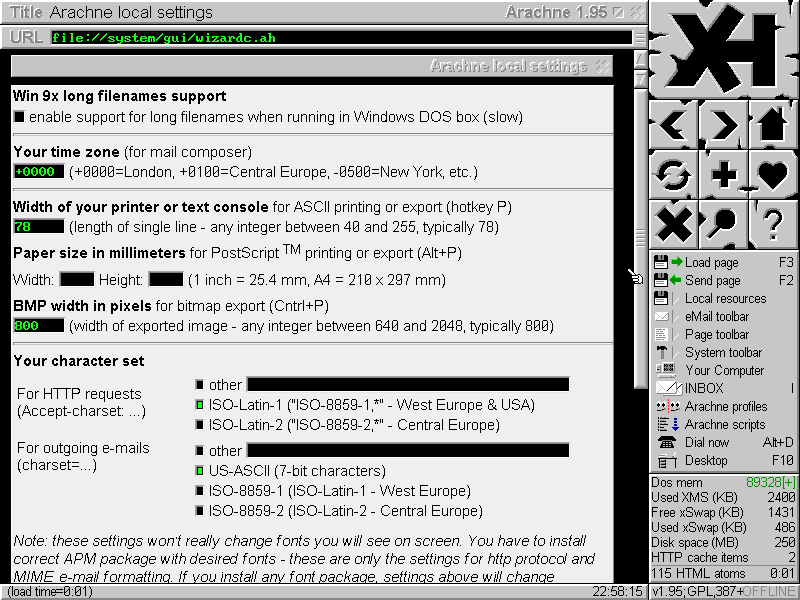Open help with the question mark icon

tap(774, 224)
